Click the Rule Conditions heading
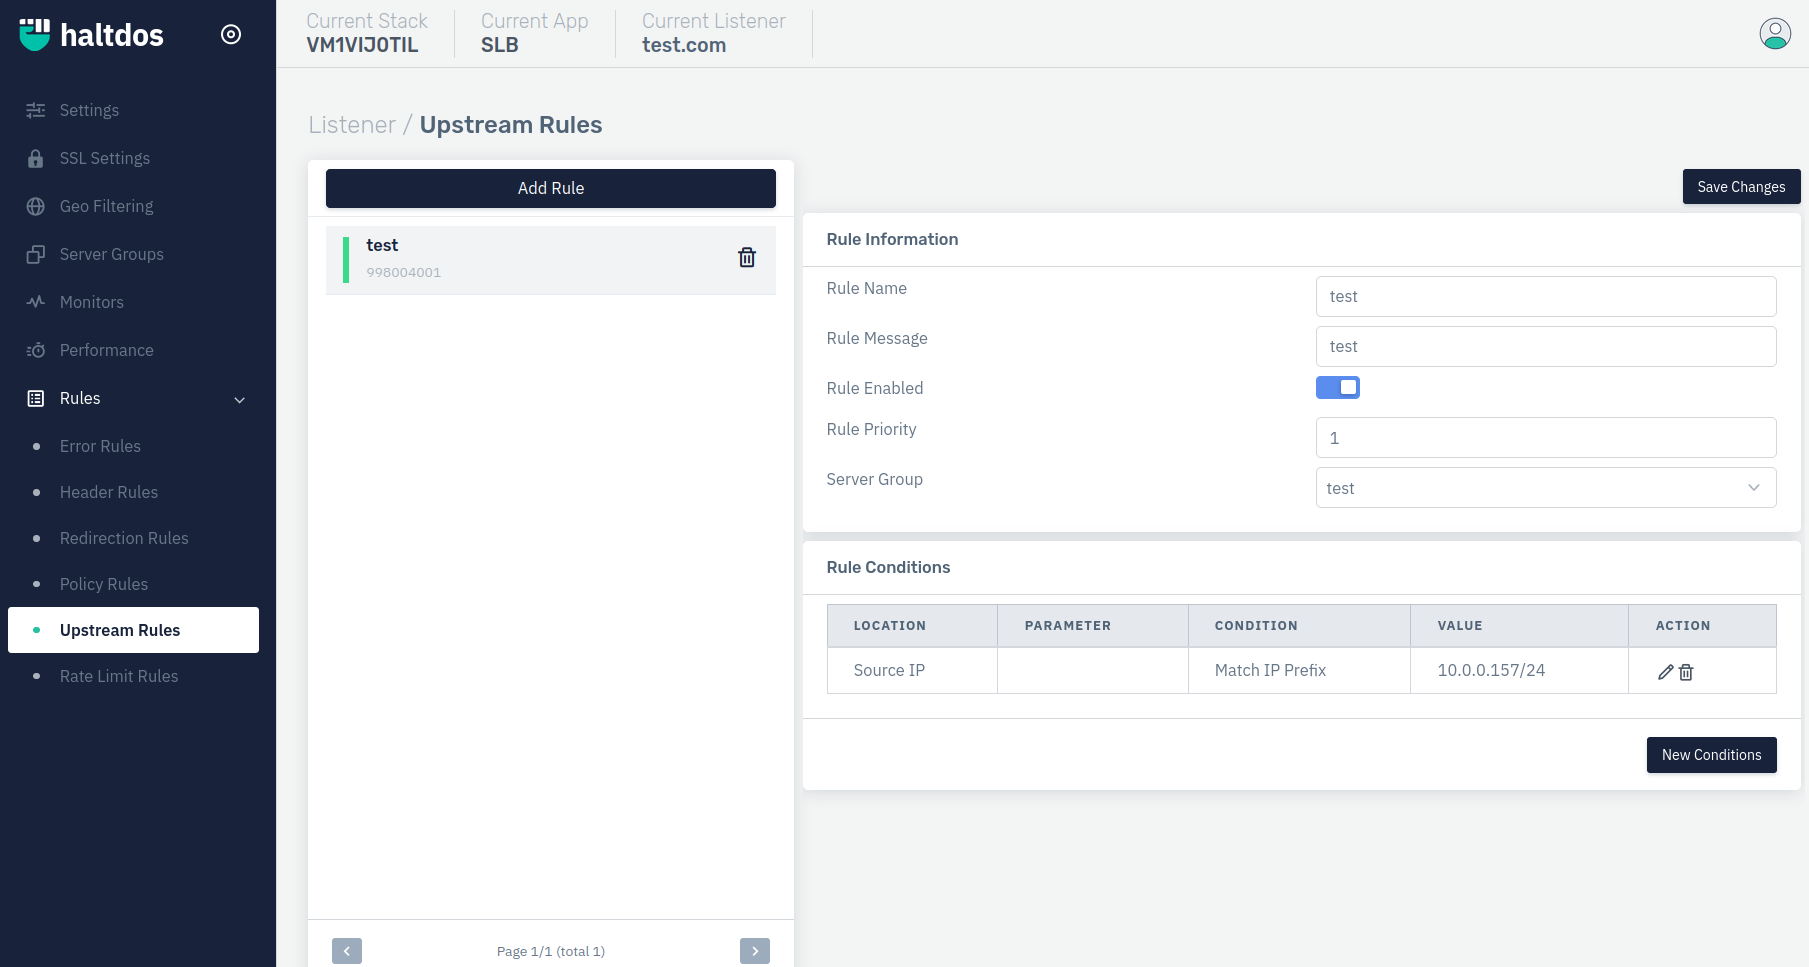1809x967 pixels. [x=888, y=567]
